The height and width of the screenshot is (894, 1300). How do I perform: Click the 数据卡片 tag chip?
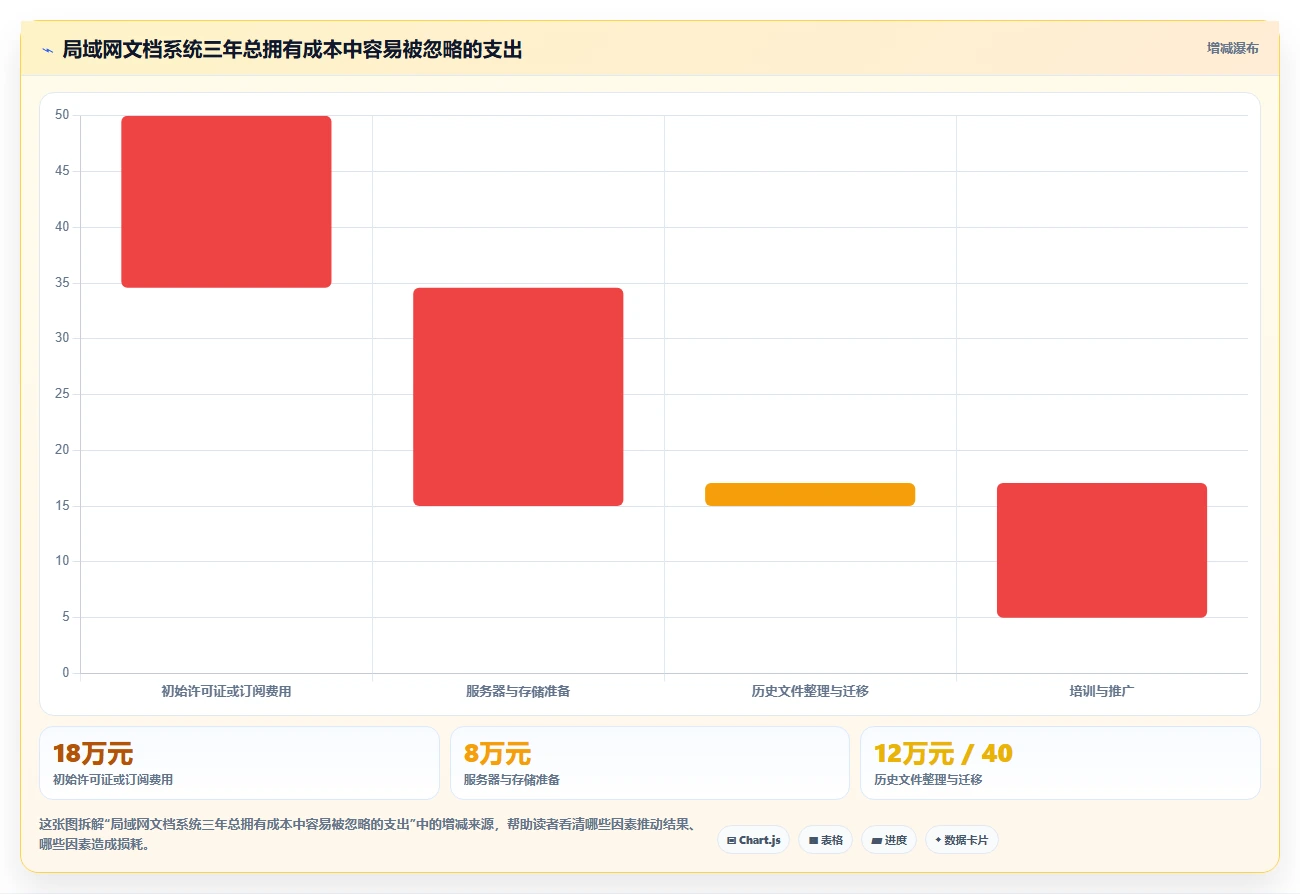click(961, 840)
